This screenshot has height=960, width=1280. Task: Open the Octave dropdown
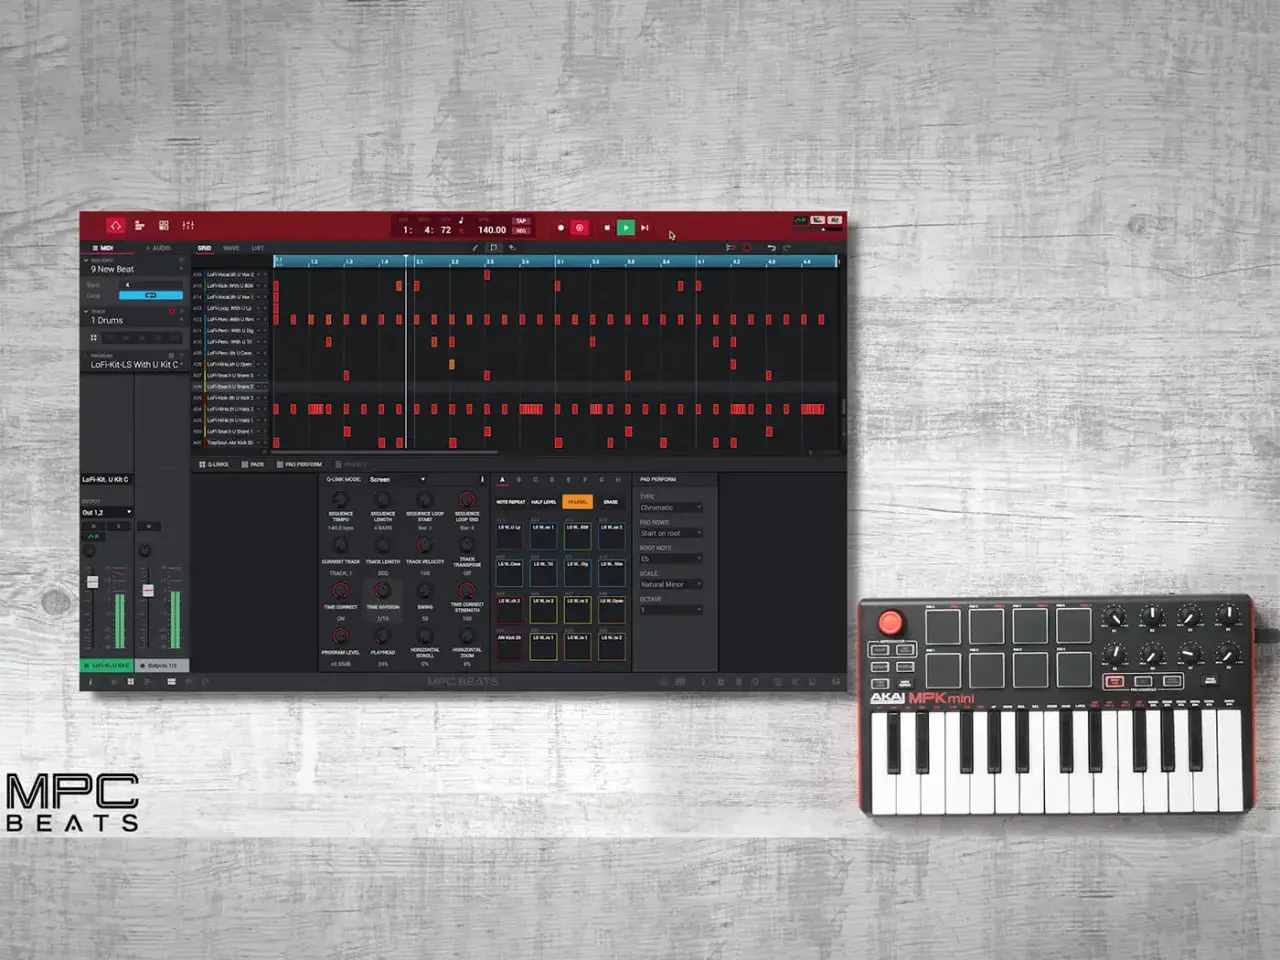click(670, 610)
